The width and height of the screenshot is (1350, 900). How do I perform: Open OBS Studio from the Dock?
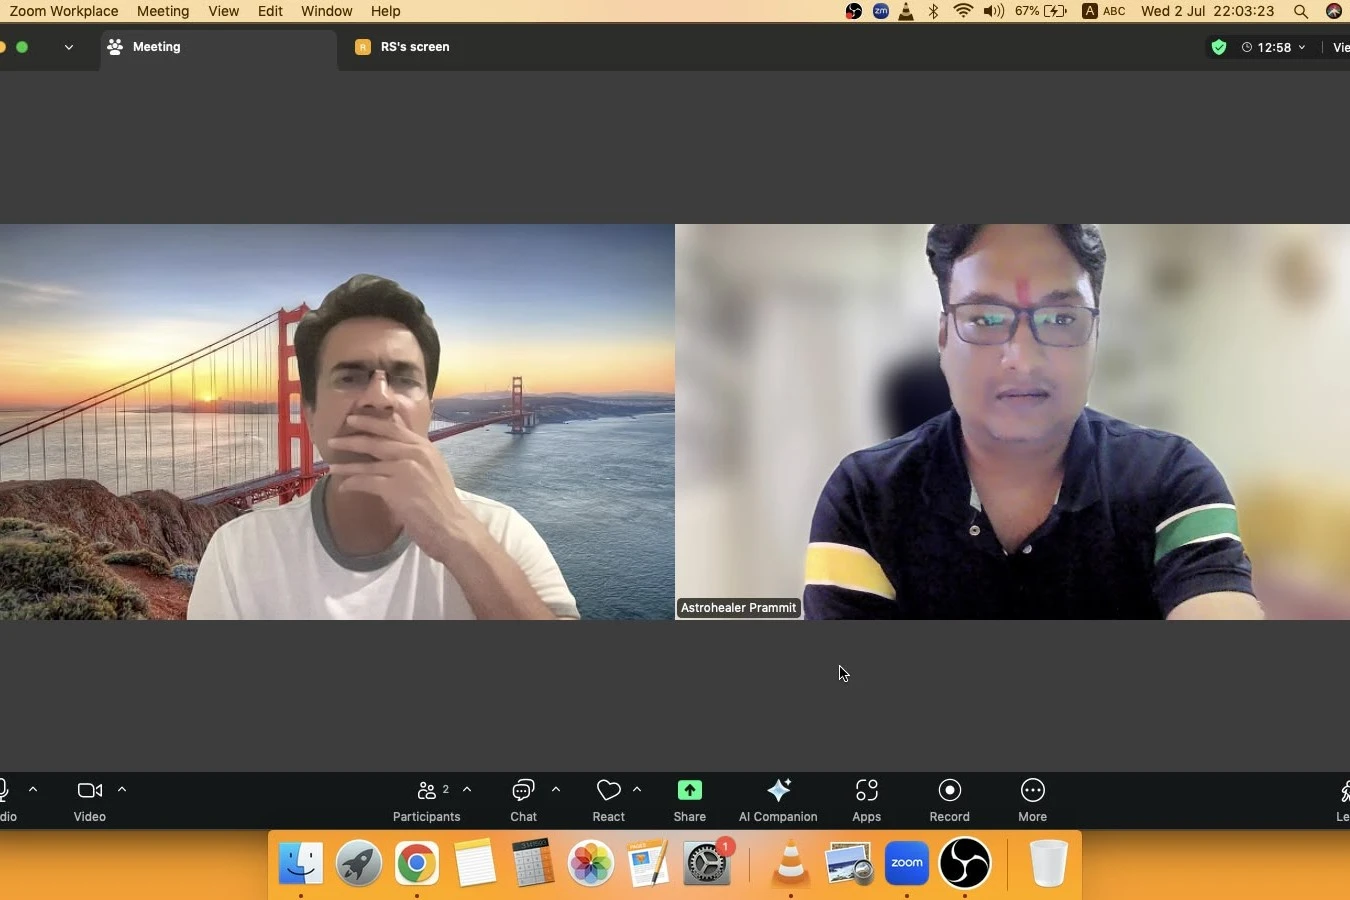coord(965,862)
